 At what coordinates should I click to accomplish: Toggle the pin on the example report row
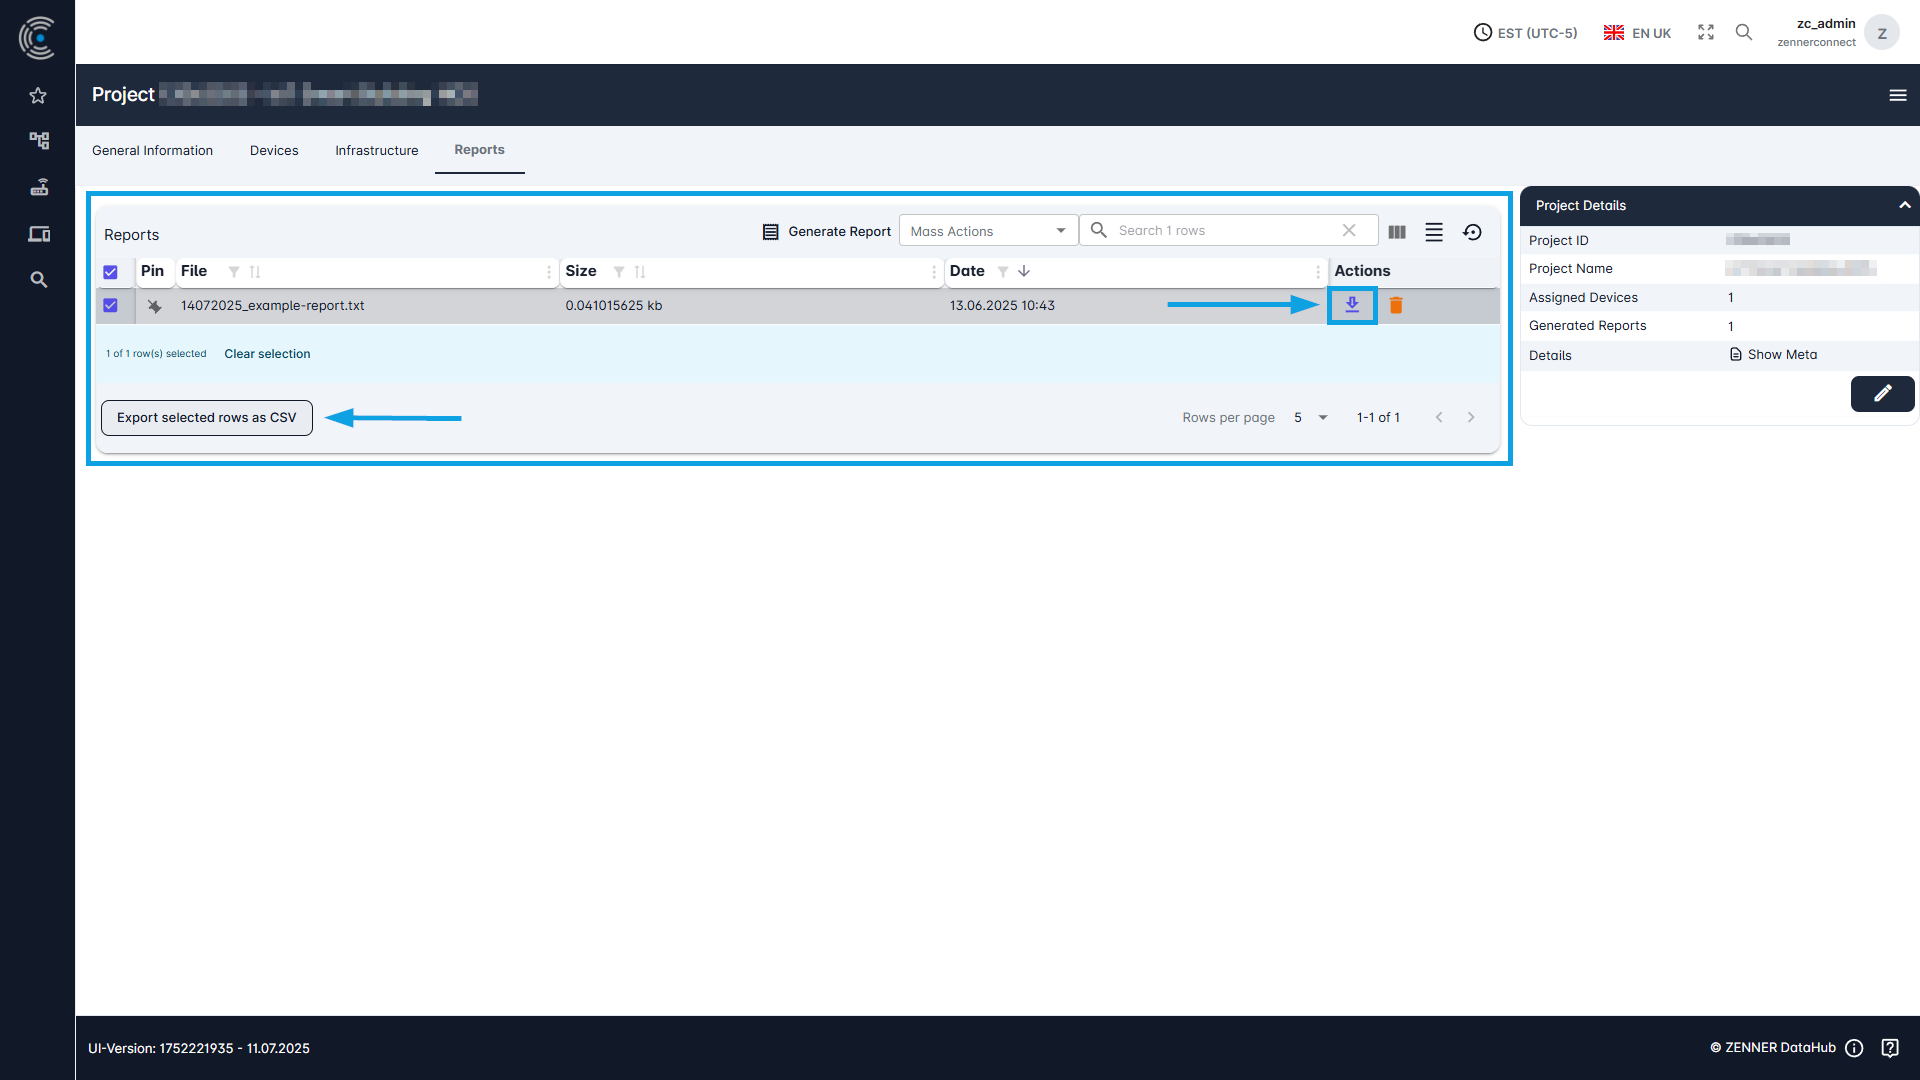[154, 305]
